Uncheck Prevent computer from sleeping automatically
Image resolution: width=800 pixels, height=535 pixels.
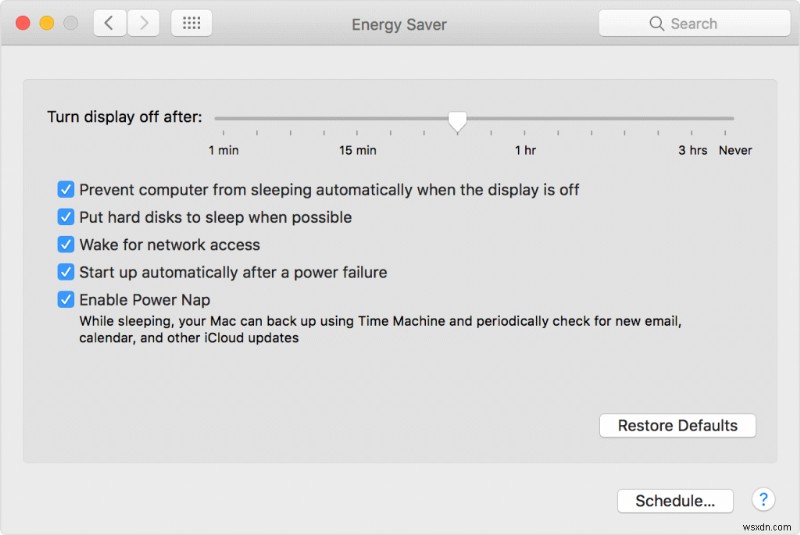[65, 190]
